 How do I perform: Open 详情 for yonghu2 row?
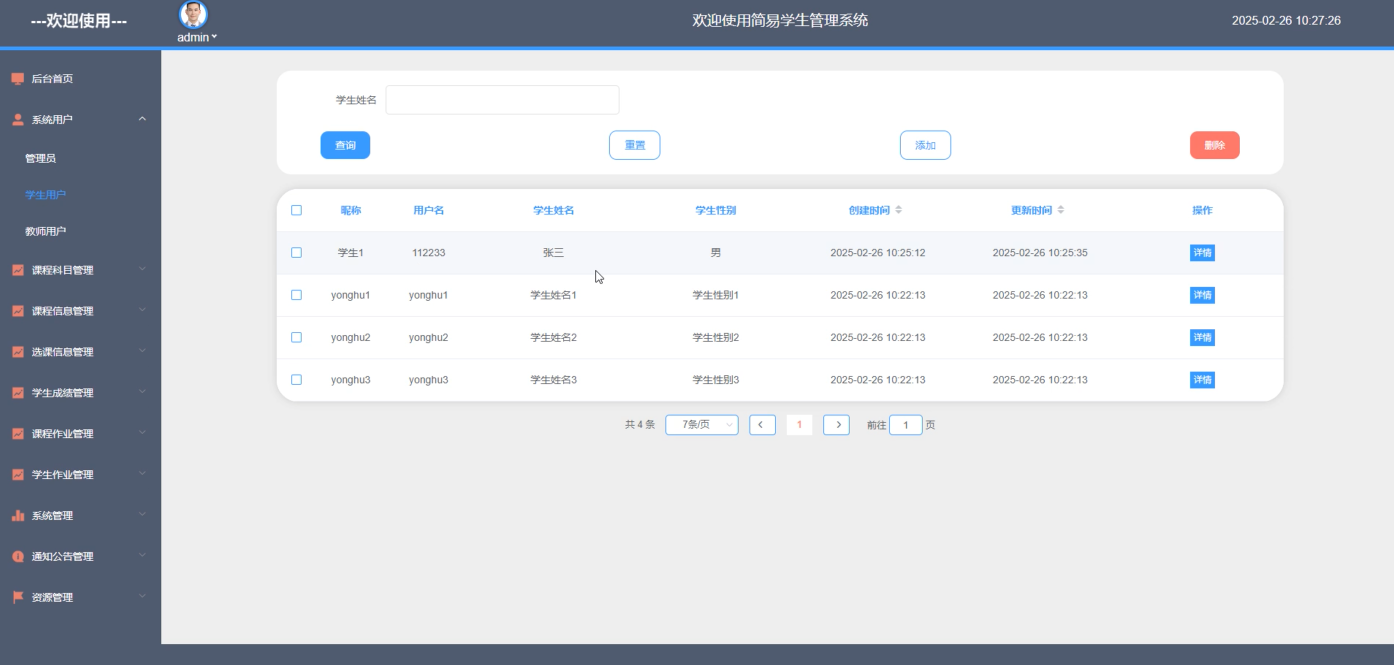[1202, 337]
